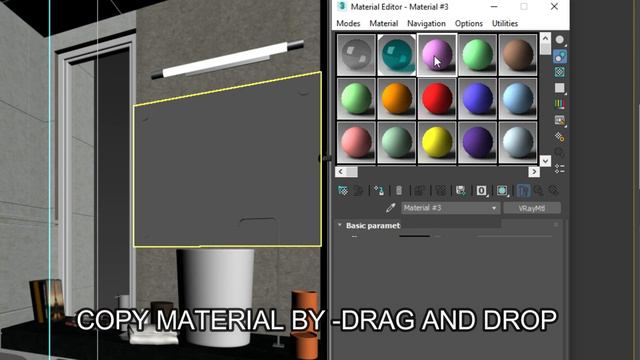The height and width of the screenshot is (360, 640).
Task: Click the sample slots scroll right arrow
Action: click(533, 172)
